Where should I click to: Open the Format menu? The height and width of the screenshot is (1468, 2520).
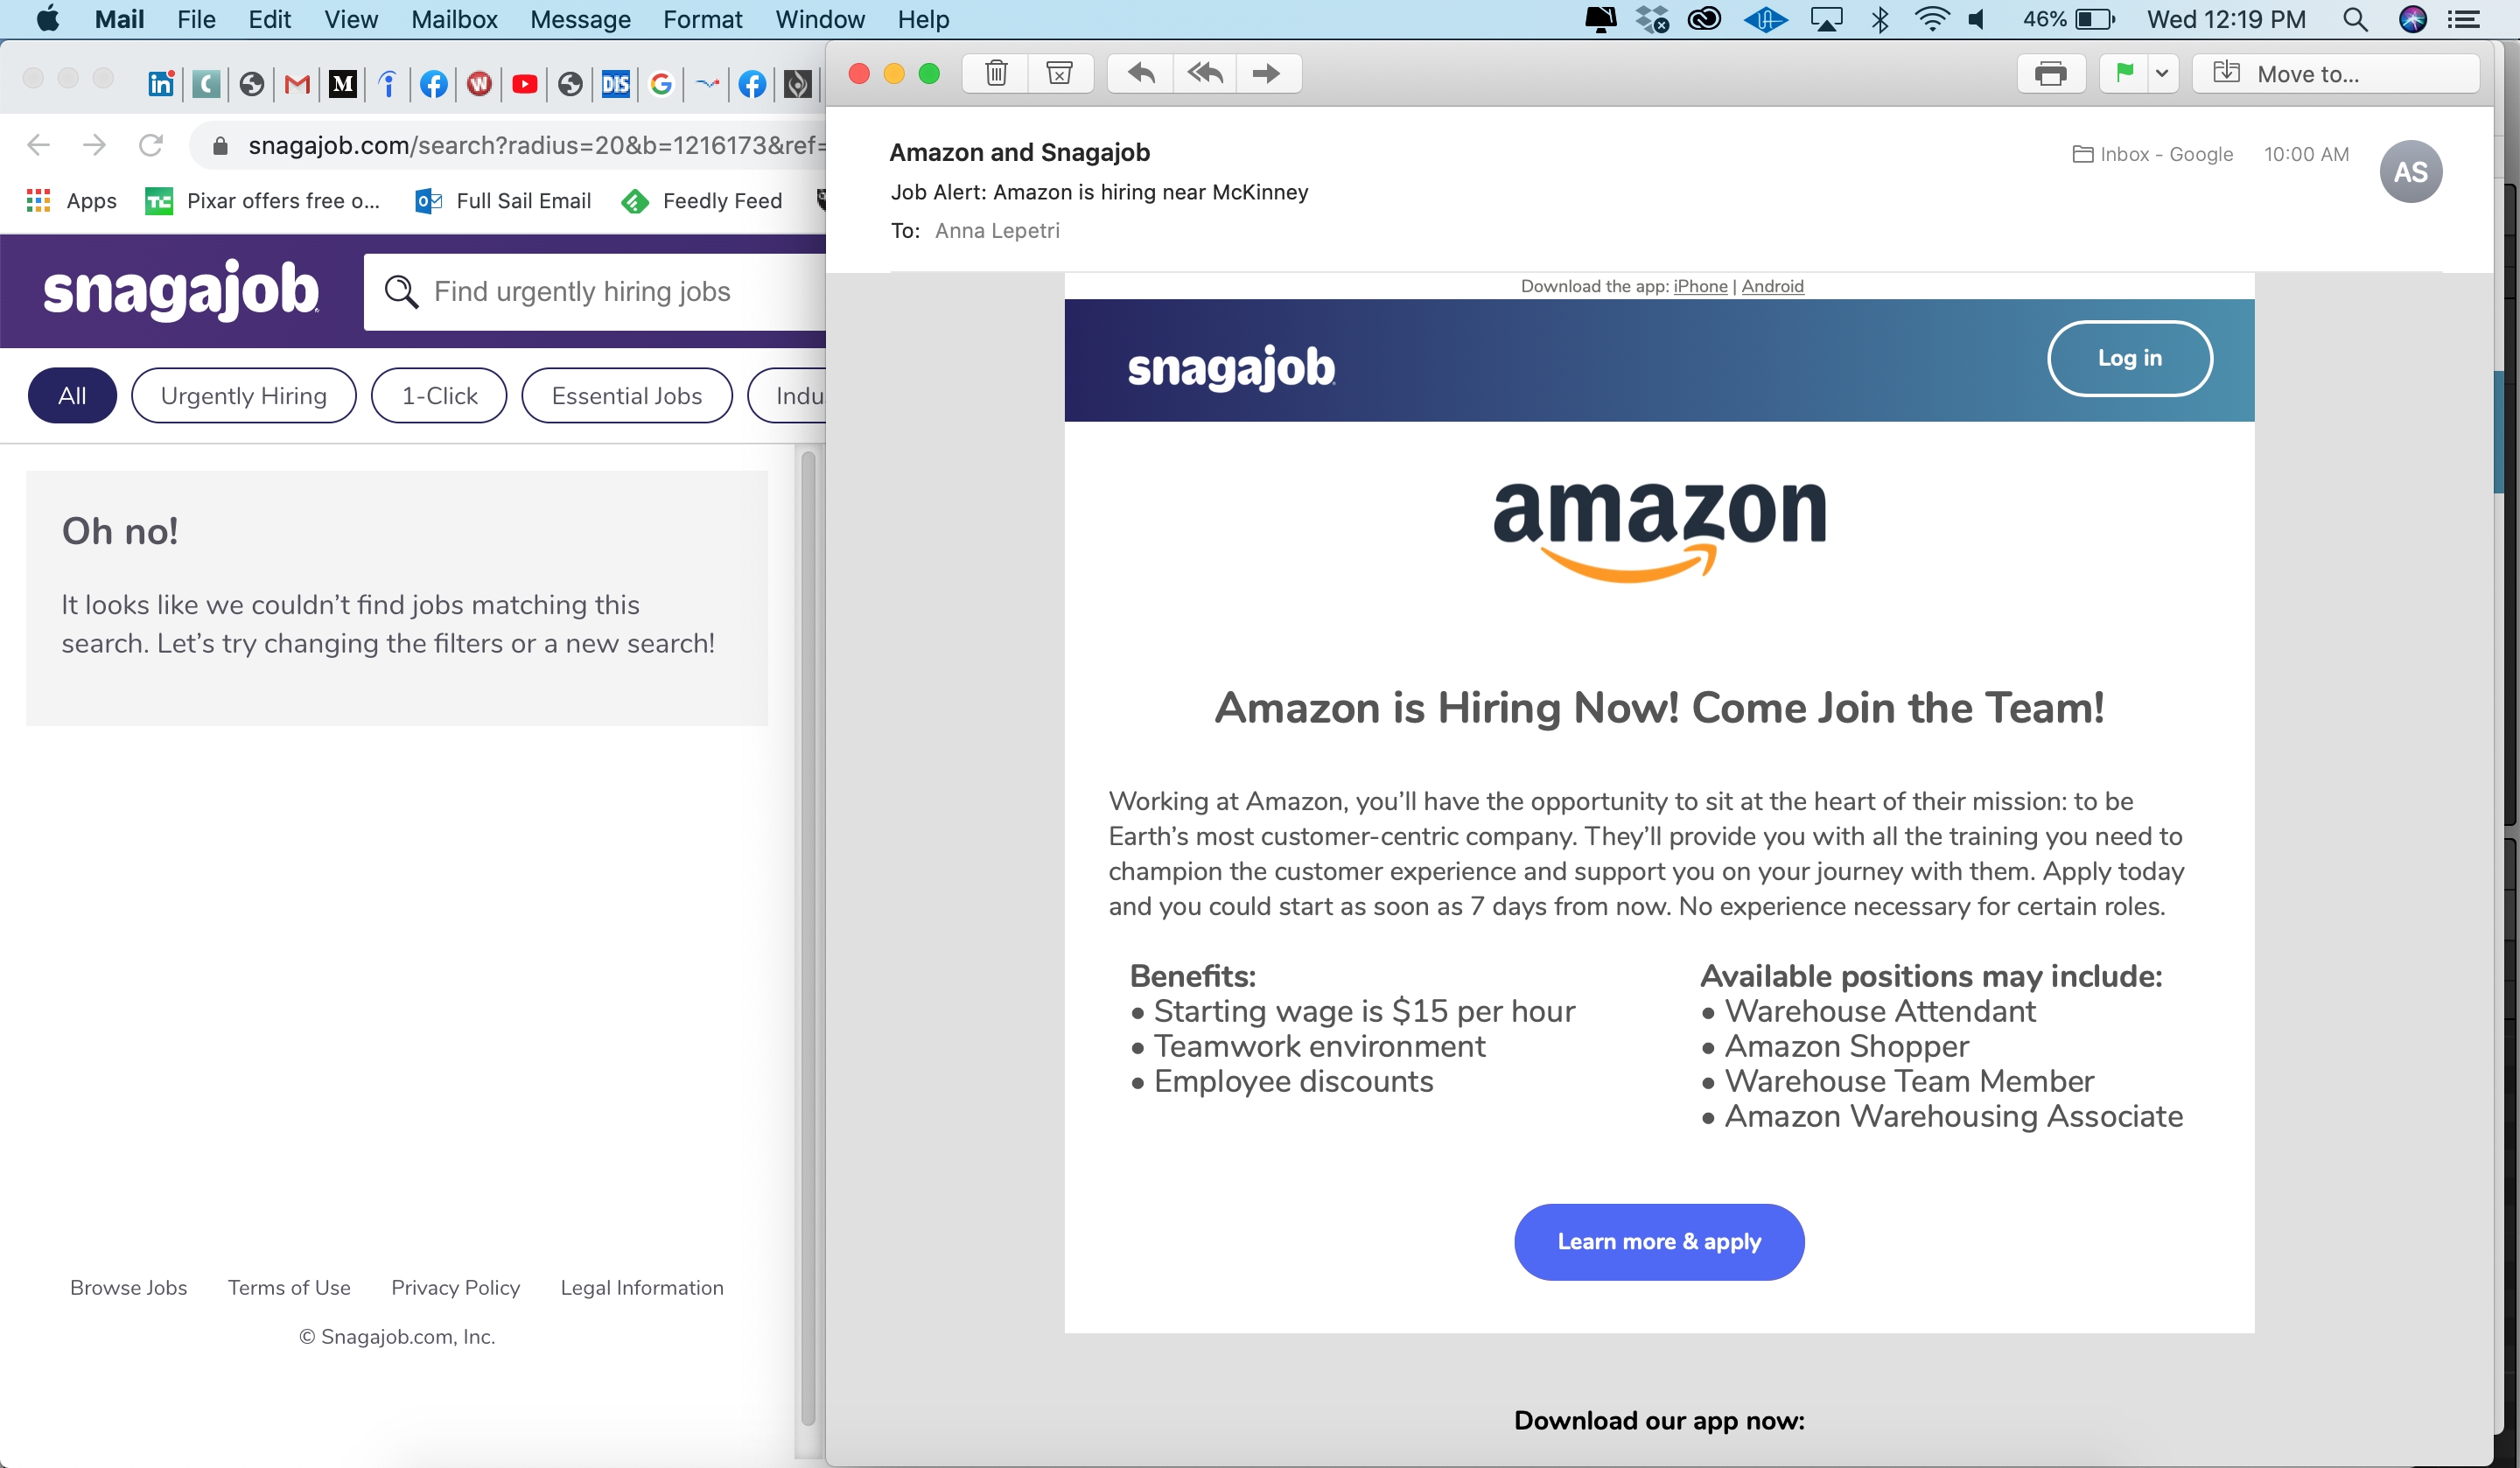[x=702, y=19]
